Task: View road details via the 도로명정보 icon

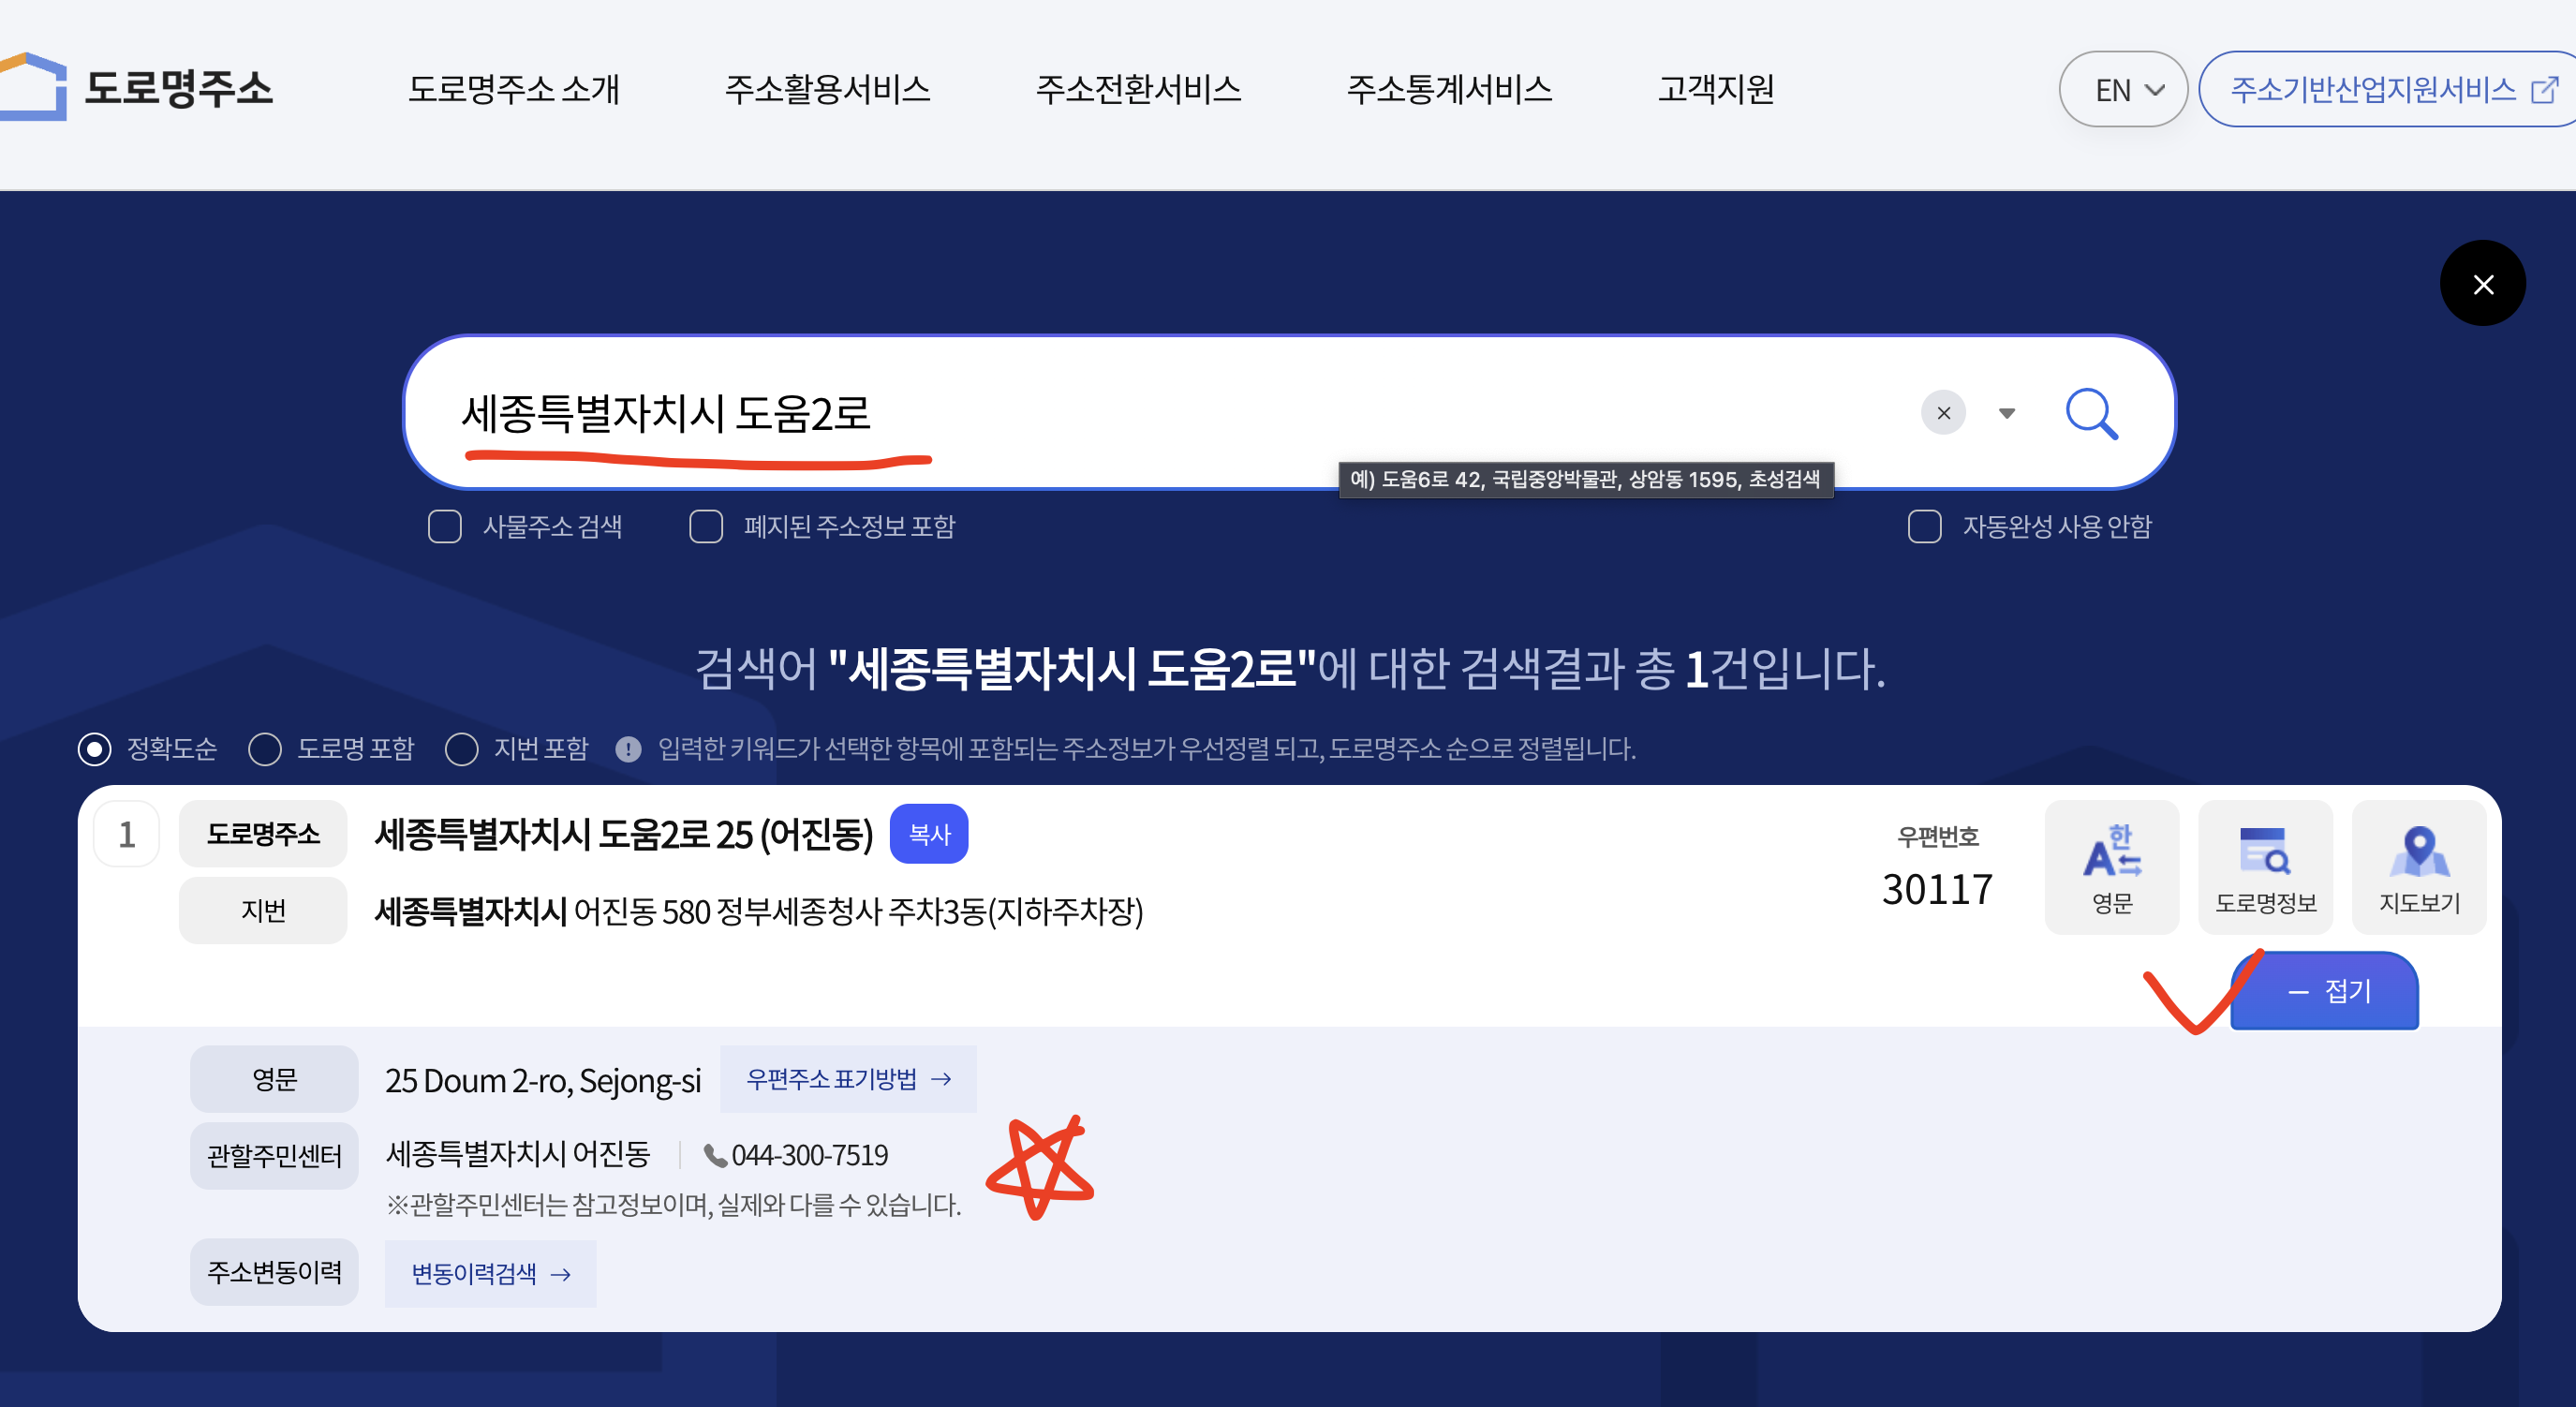Action: [x=2265, y=866]
